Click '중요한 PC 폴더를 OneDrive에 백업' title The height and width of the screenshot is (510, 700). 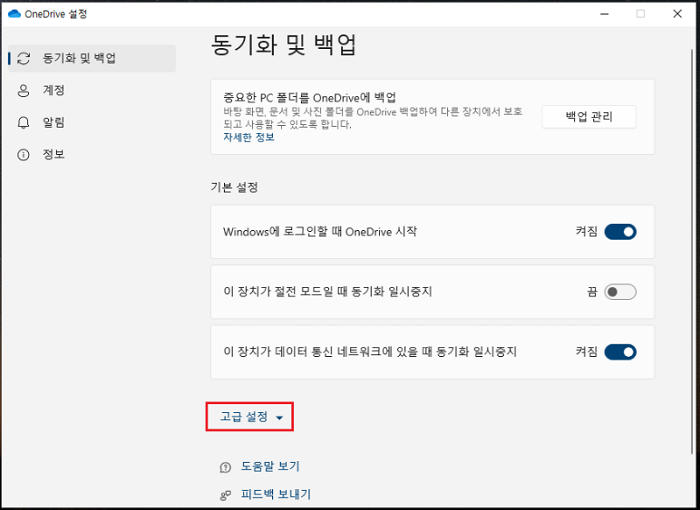tap(309, 97)
